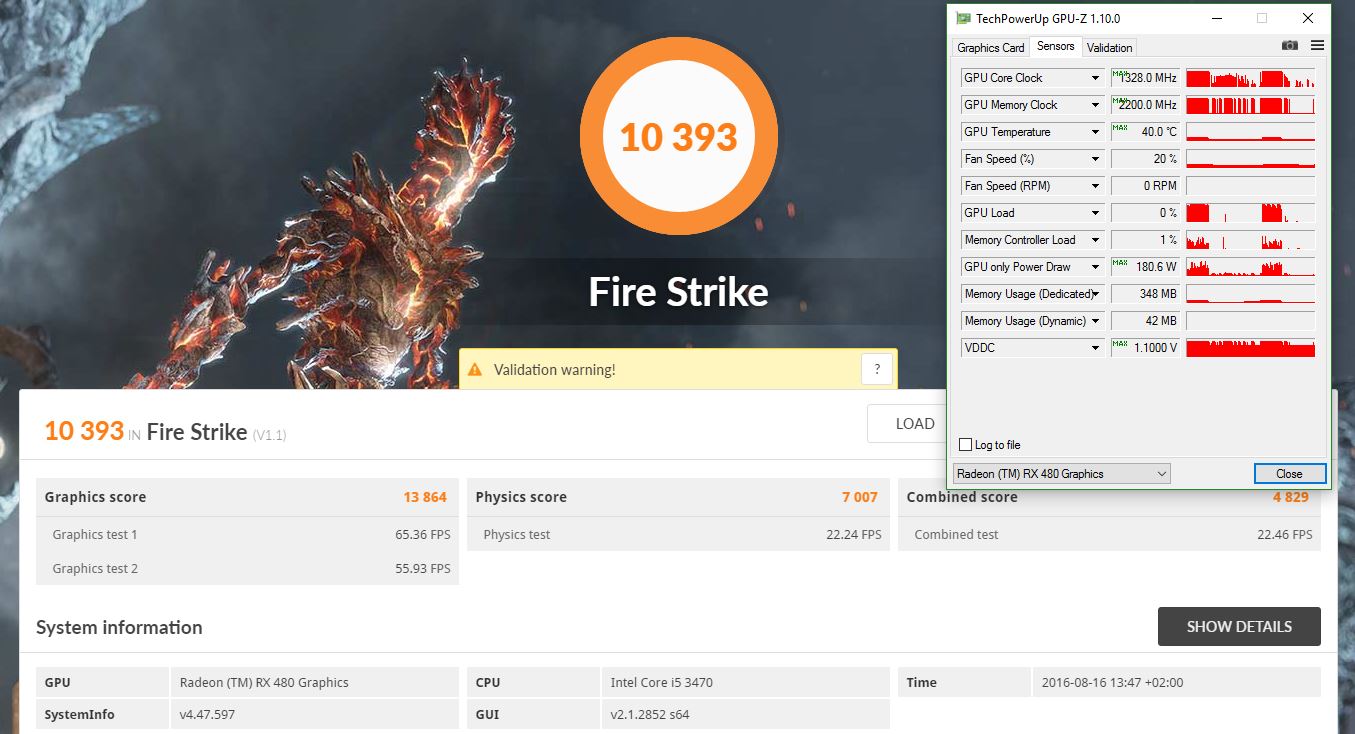Click the GPU Core Clock history graph
Image resolution: width=1355 pixels, height=734 pixels.
coord(1250,78)
